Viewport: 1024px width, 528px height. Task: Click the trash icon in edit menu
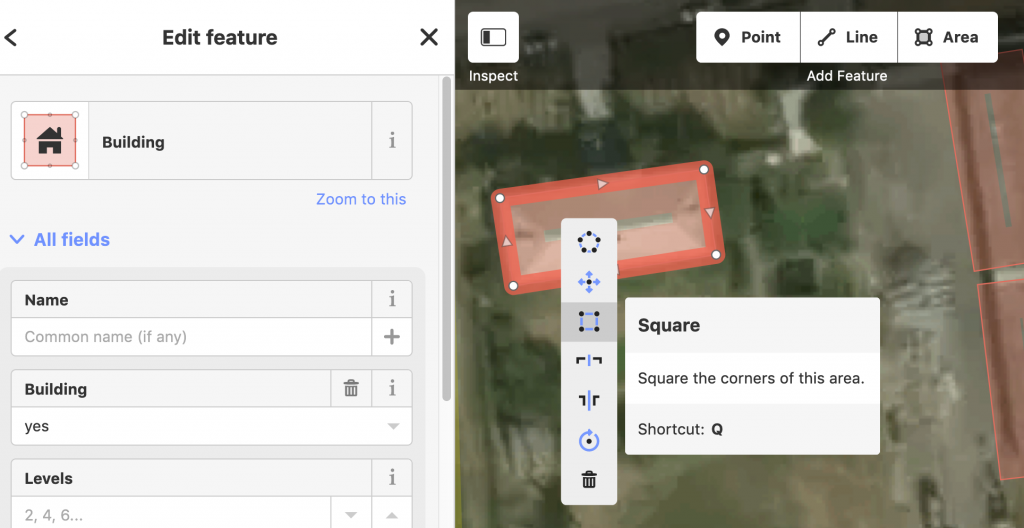[589, 481]
